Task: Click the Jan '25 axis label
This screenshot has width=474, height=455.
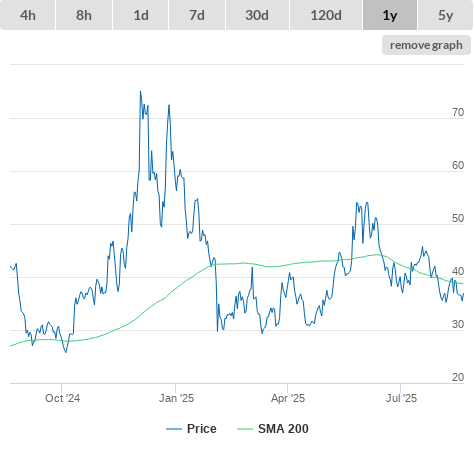Action: click(176, 398)
